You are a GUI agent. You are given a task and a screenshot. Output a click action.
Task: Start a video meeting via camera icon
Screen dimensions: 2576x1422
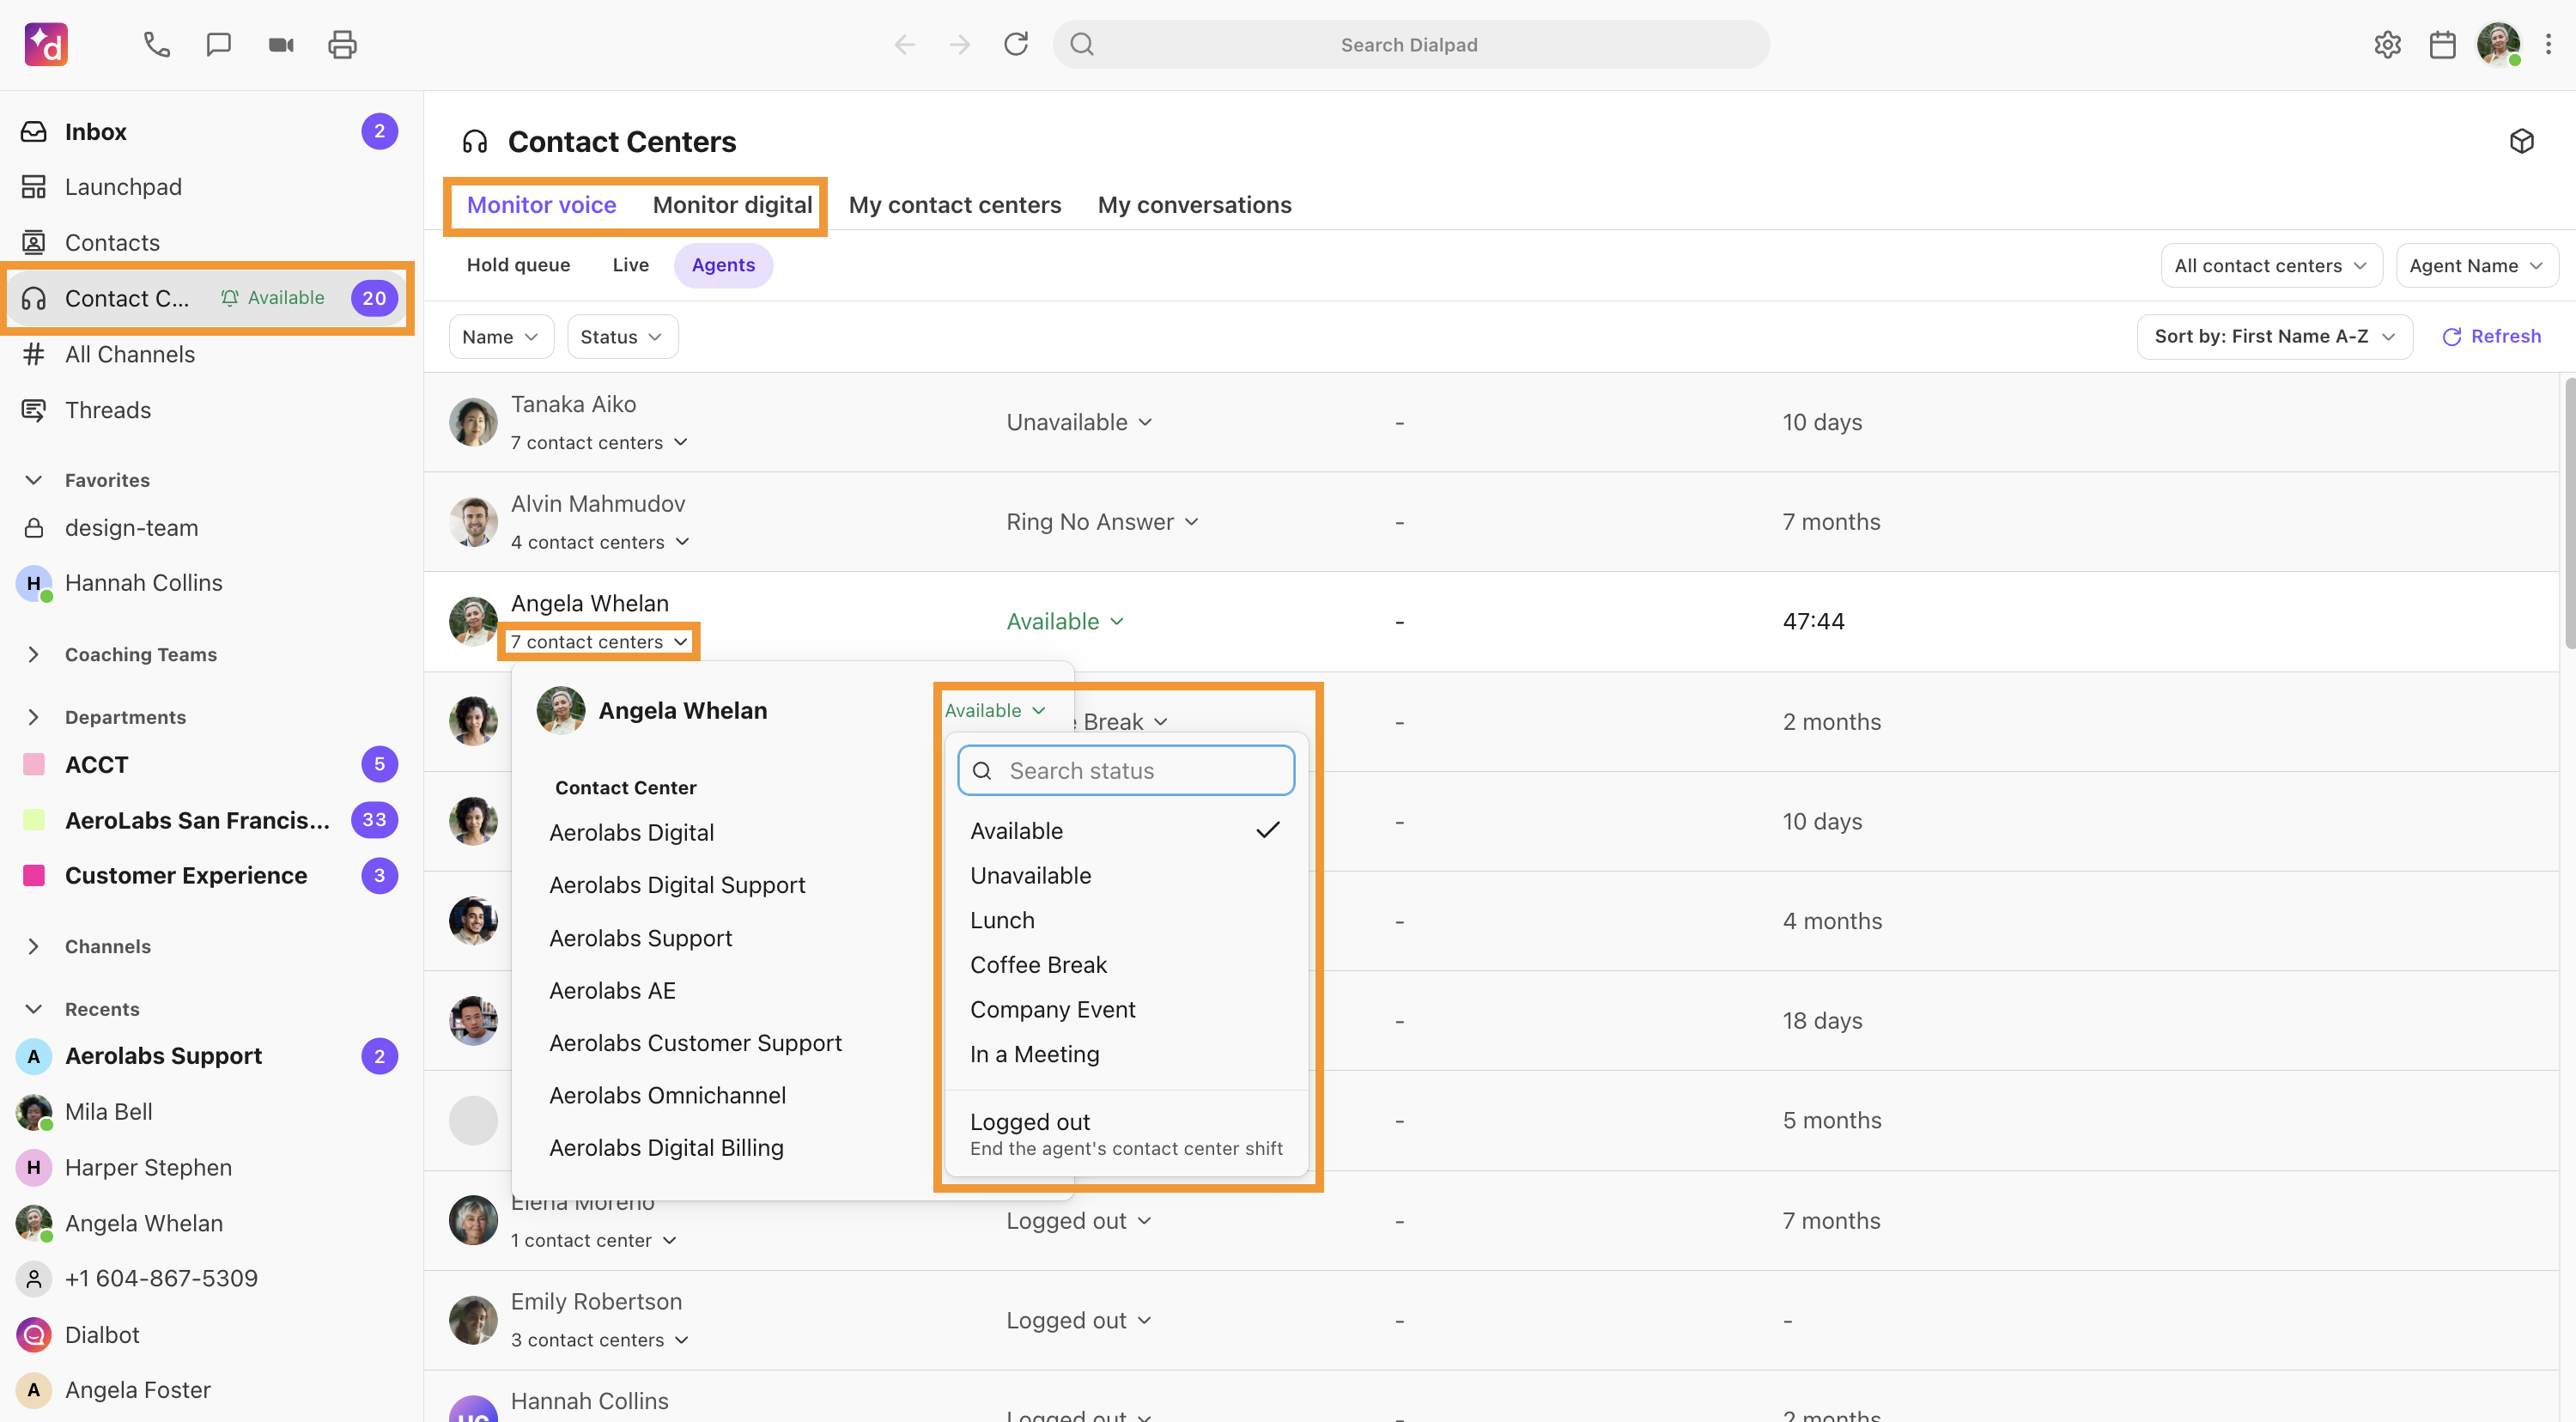click(281, 44)
